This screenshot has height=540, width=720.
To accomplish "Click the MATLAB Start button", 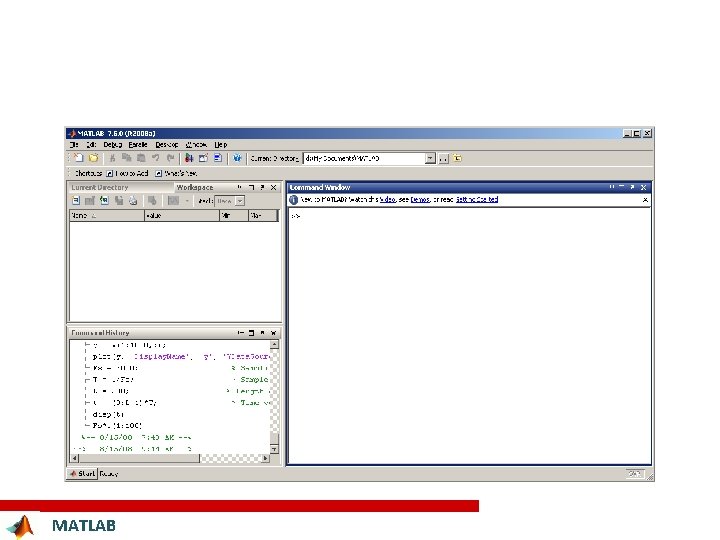I will click(83, 473).
